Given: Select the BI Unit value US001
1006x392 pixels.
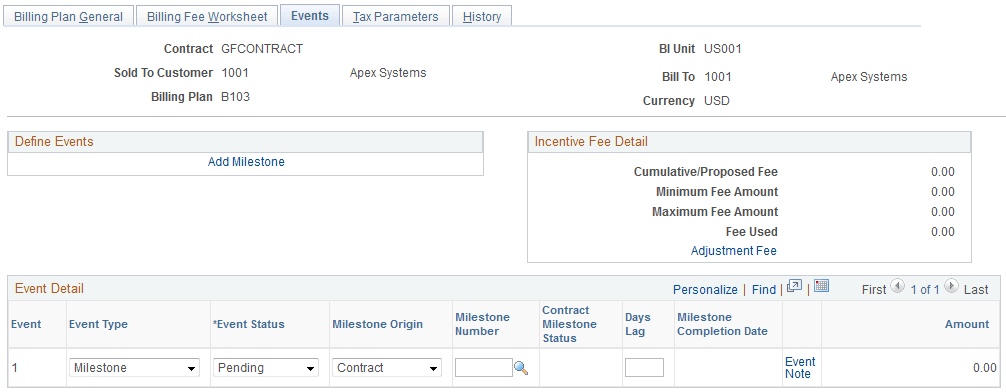Looking at the screenshot, I should click(x=723, y=49).
